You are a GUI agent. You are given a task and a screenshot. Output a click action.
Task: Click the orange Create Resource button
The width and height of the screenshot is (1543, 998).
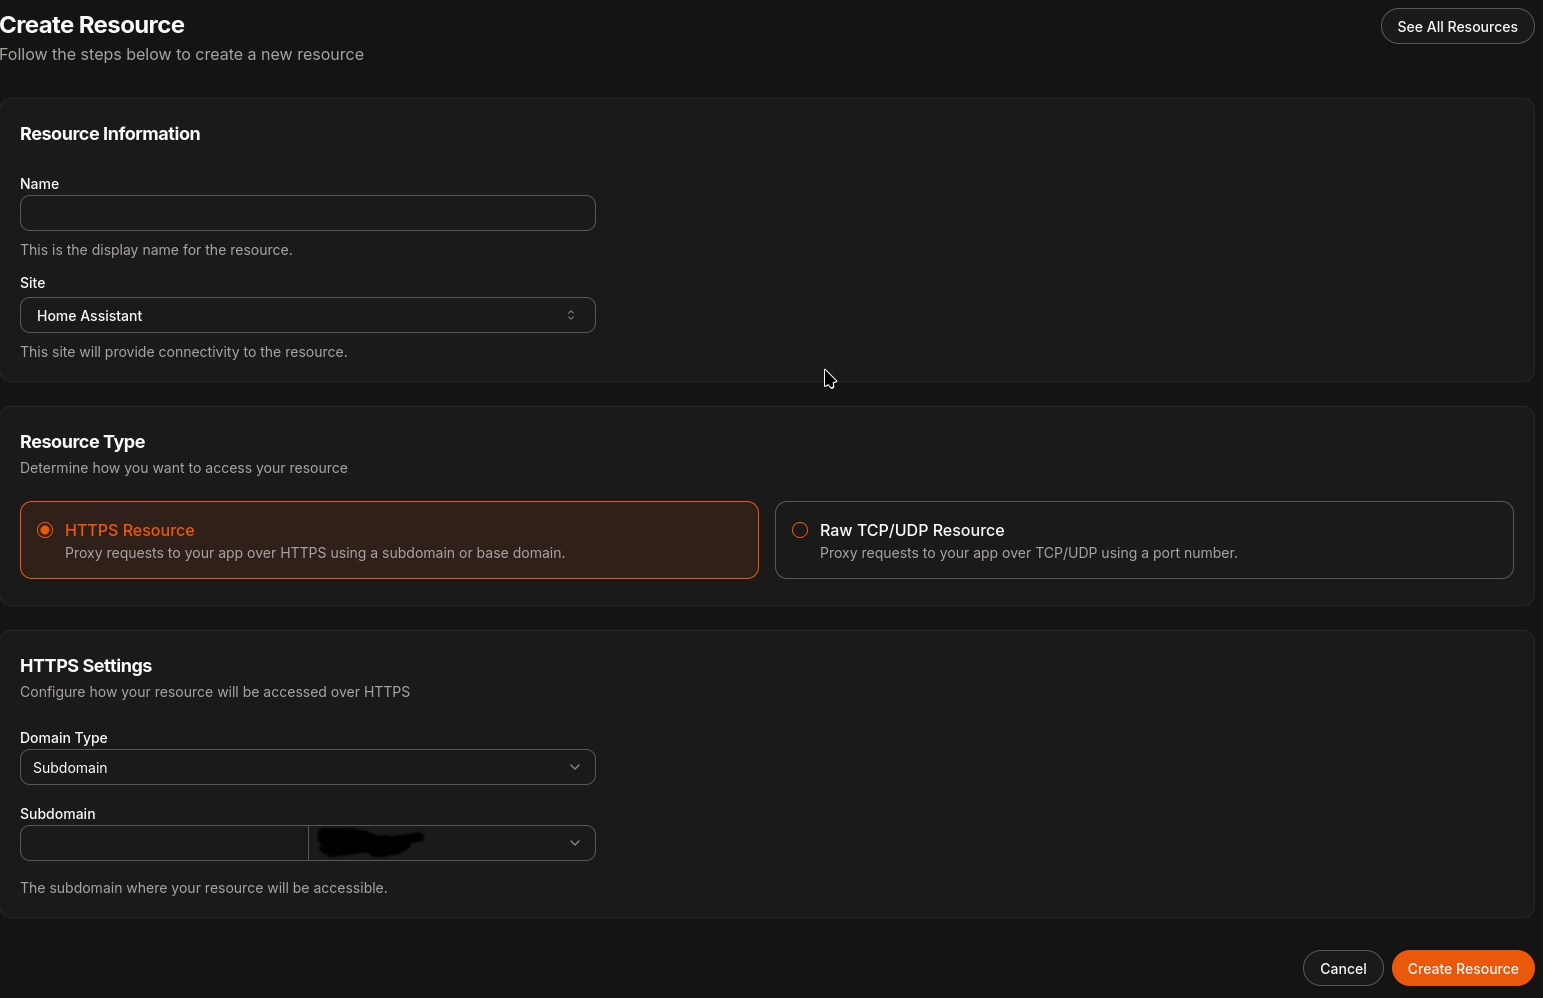[1462, 968]
